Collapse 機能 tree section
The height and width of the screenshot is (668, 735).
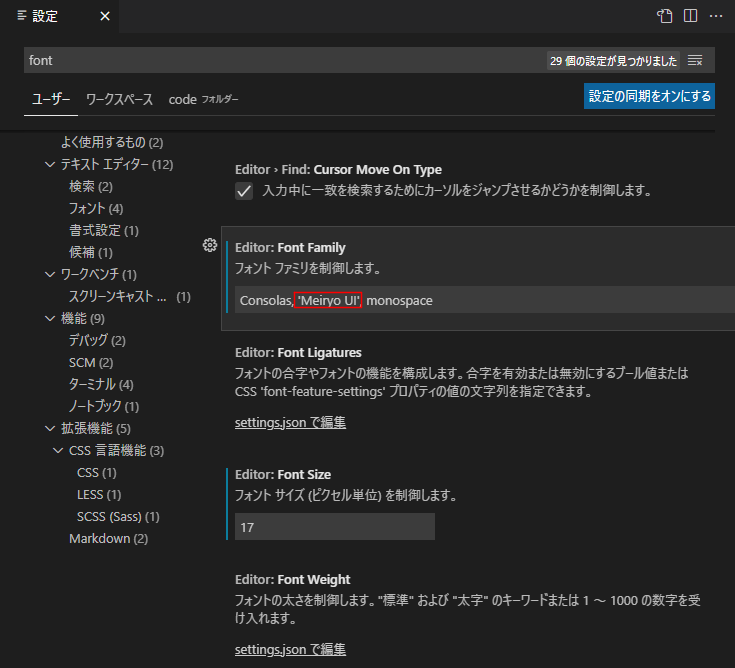(x=50, y=318)
